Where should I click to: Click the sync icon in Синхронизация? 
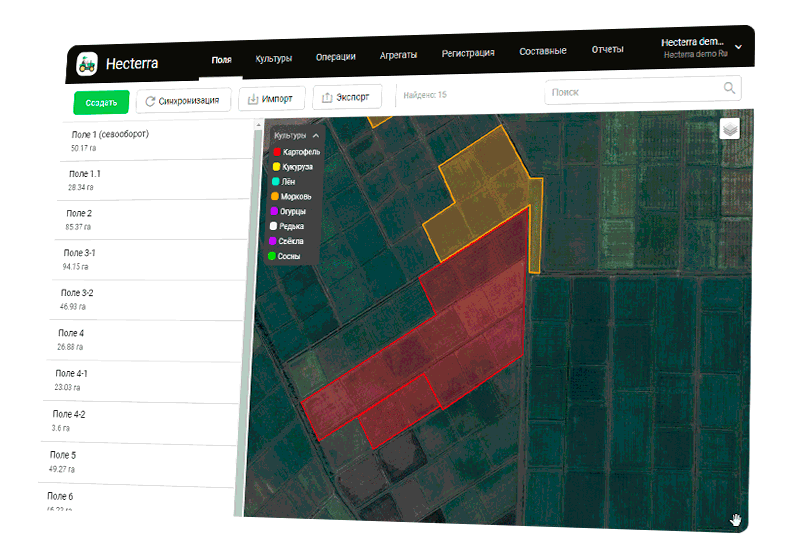(150, 101)
